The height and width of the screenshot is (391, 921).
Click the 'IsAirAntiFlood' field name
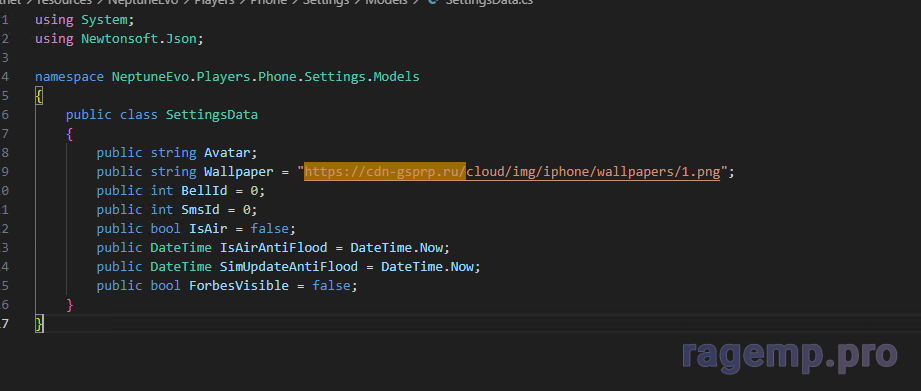coord(273,248)
